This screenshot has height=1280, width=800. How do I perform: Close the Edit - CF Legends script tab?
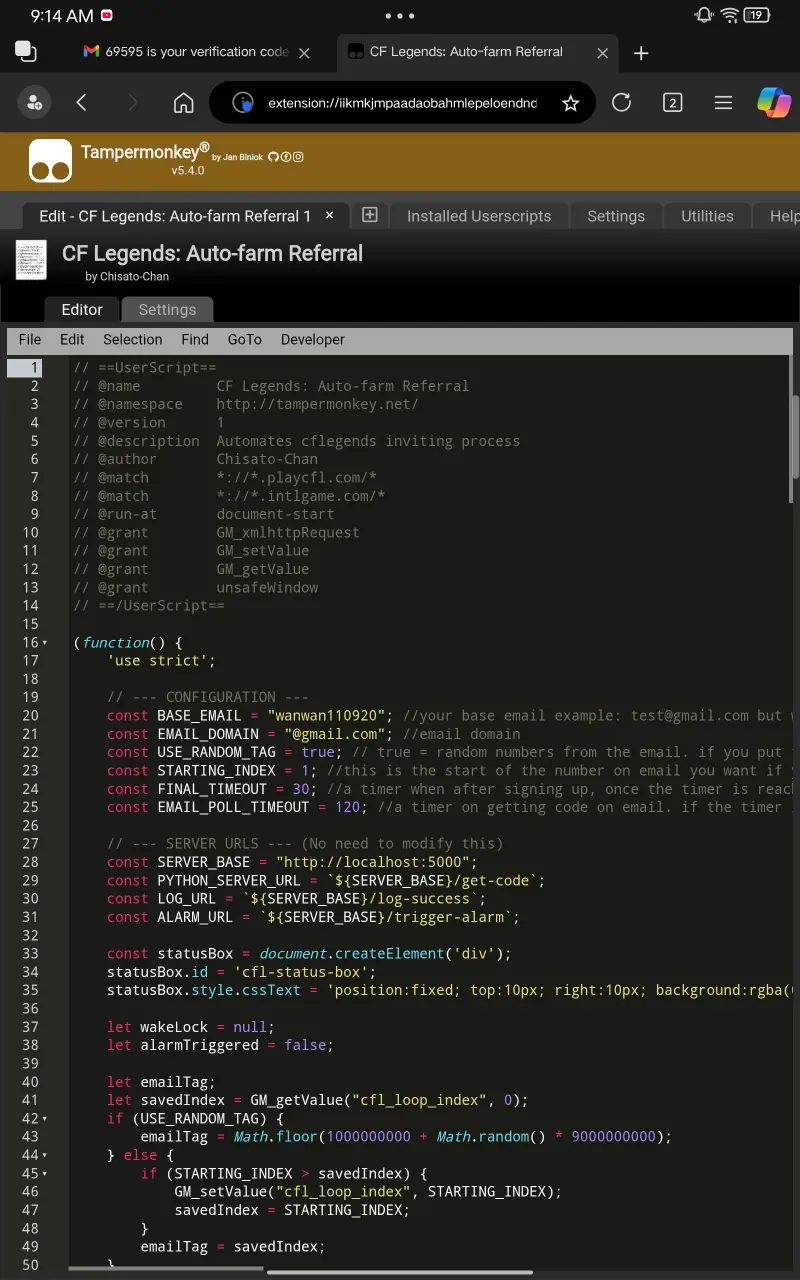click(x=330, y=215)
